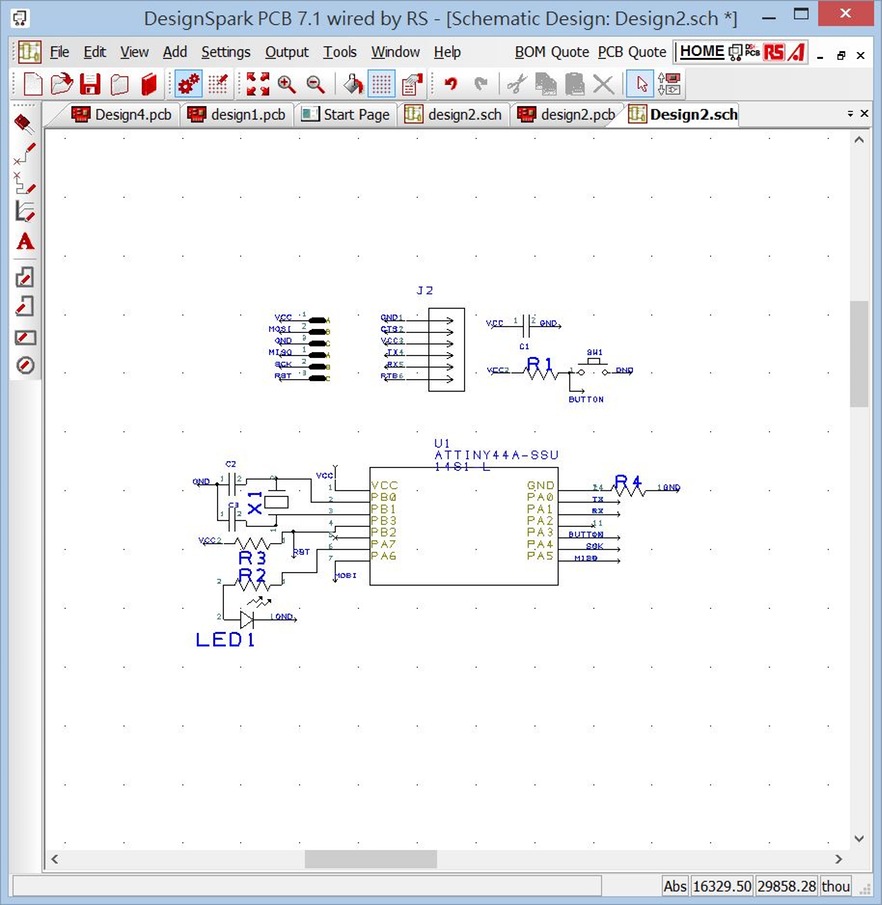
Task: Switch to the Design4.pcb tab
Action: coord(121,114)
